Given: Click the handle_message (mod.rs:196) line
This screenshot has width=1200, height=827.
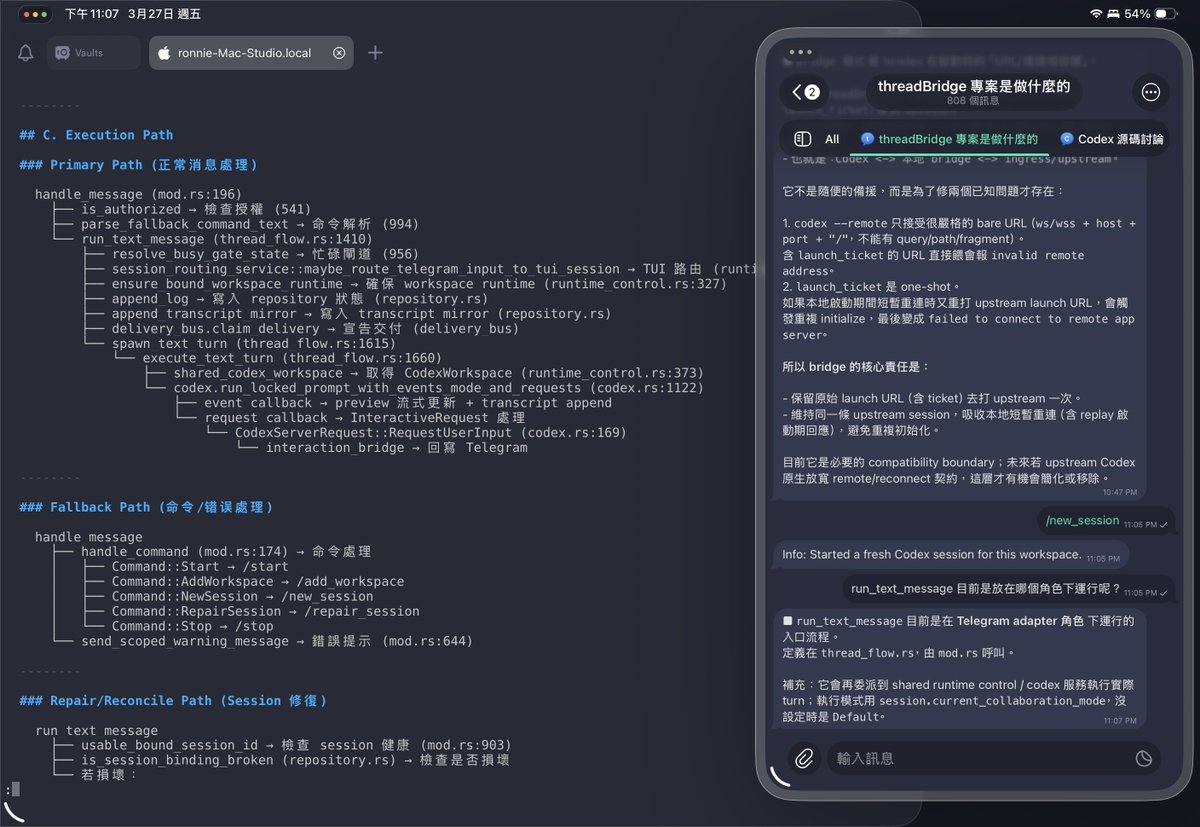Looking at the screenshot, I should click(x=138, y=194).
